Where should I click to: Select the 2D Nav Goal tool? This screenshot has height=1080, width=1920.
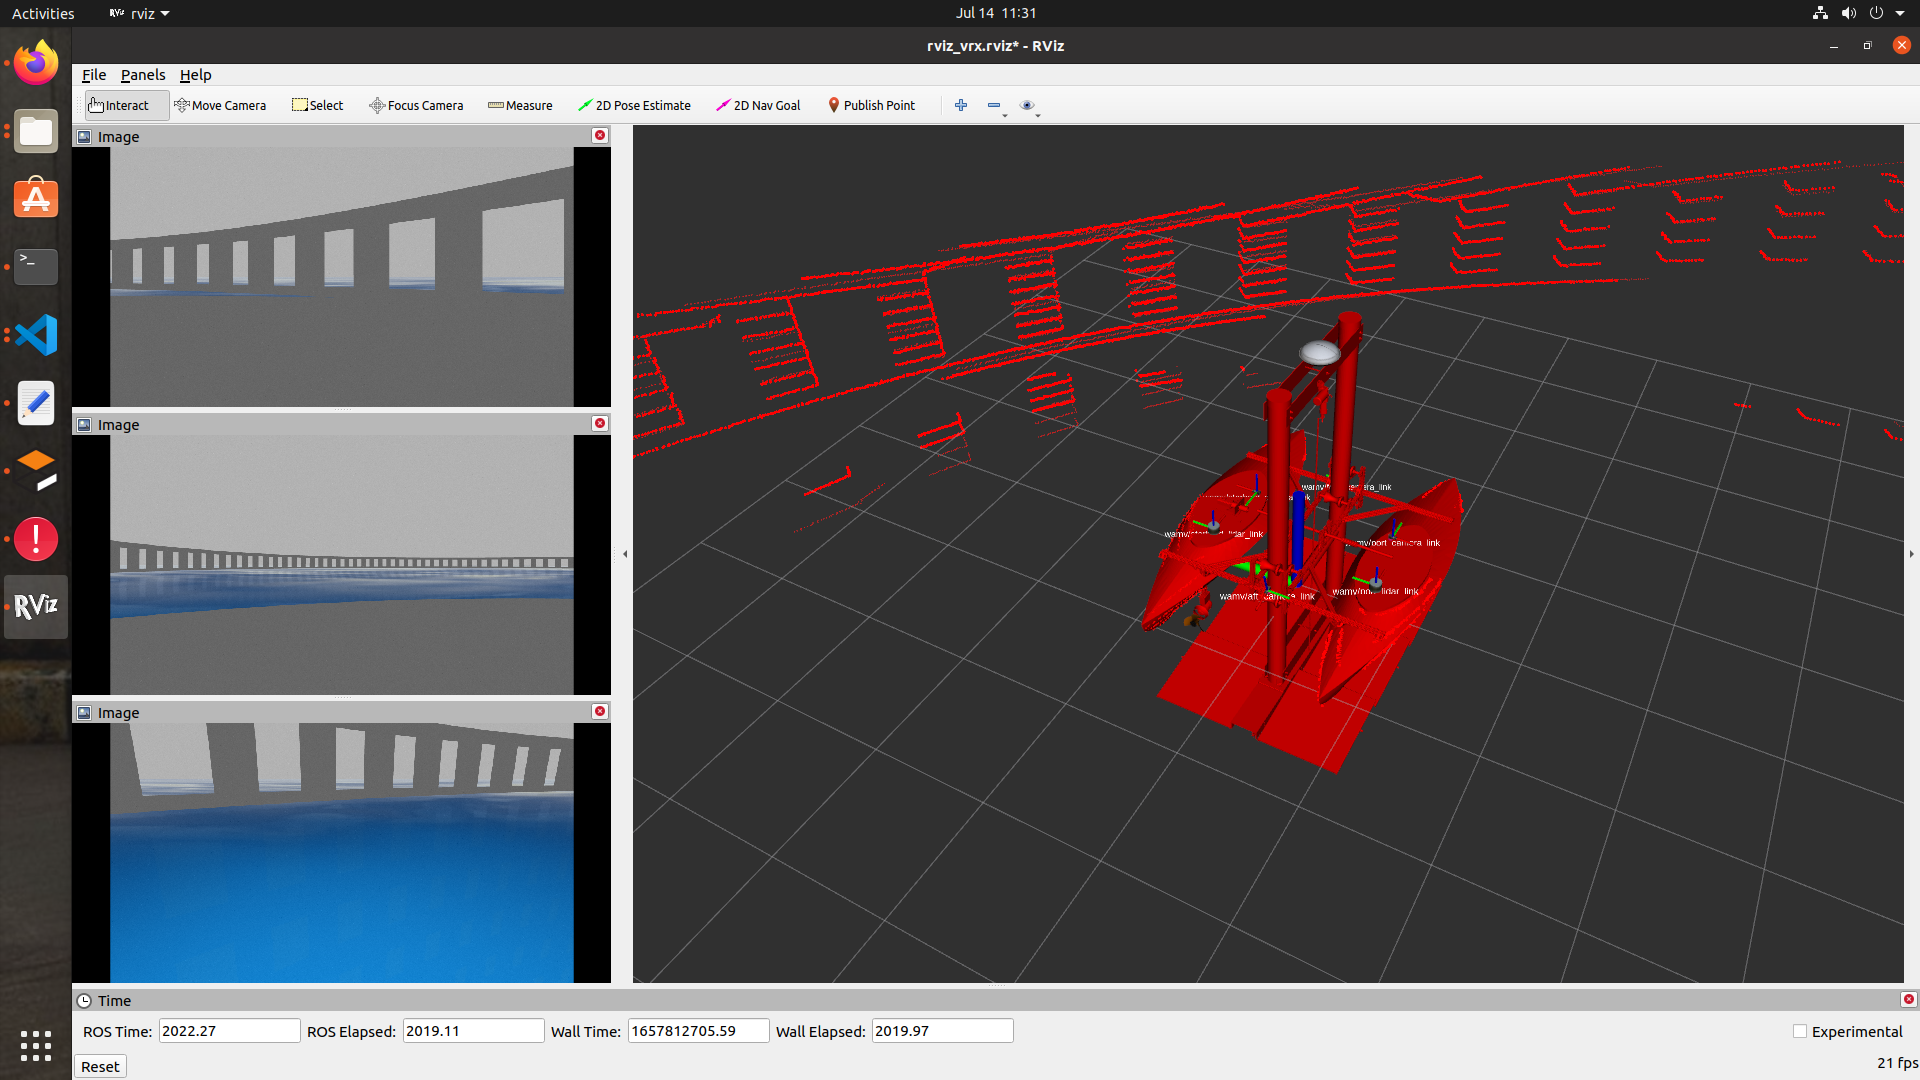pyautogui.click(x=758, y=105)
